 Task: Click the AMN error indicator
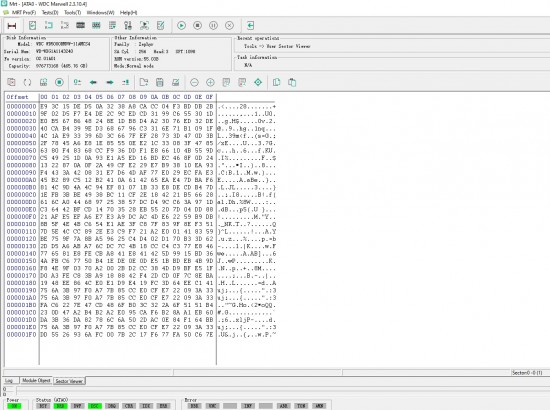[319, 406]
